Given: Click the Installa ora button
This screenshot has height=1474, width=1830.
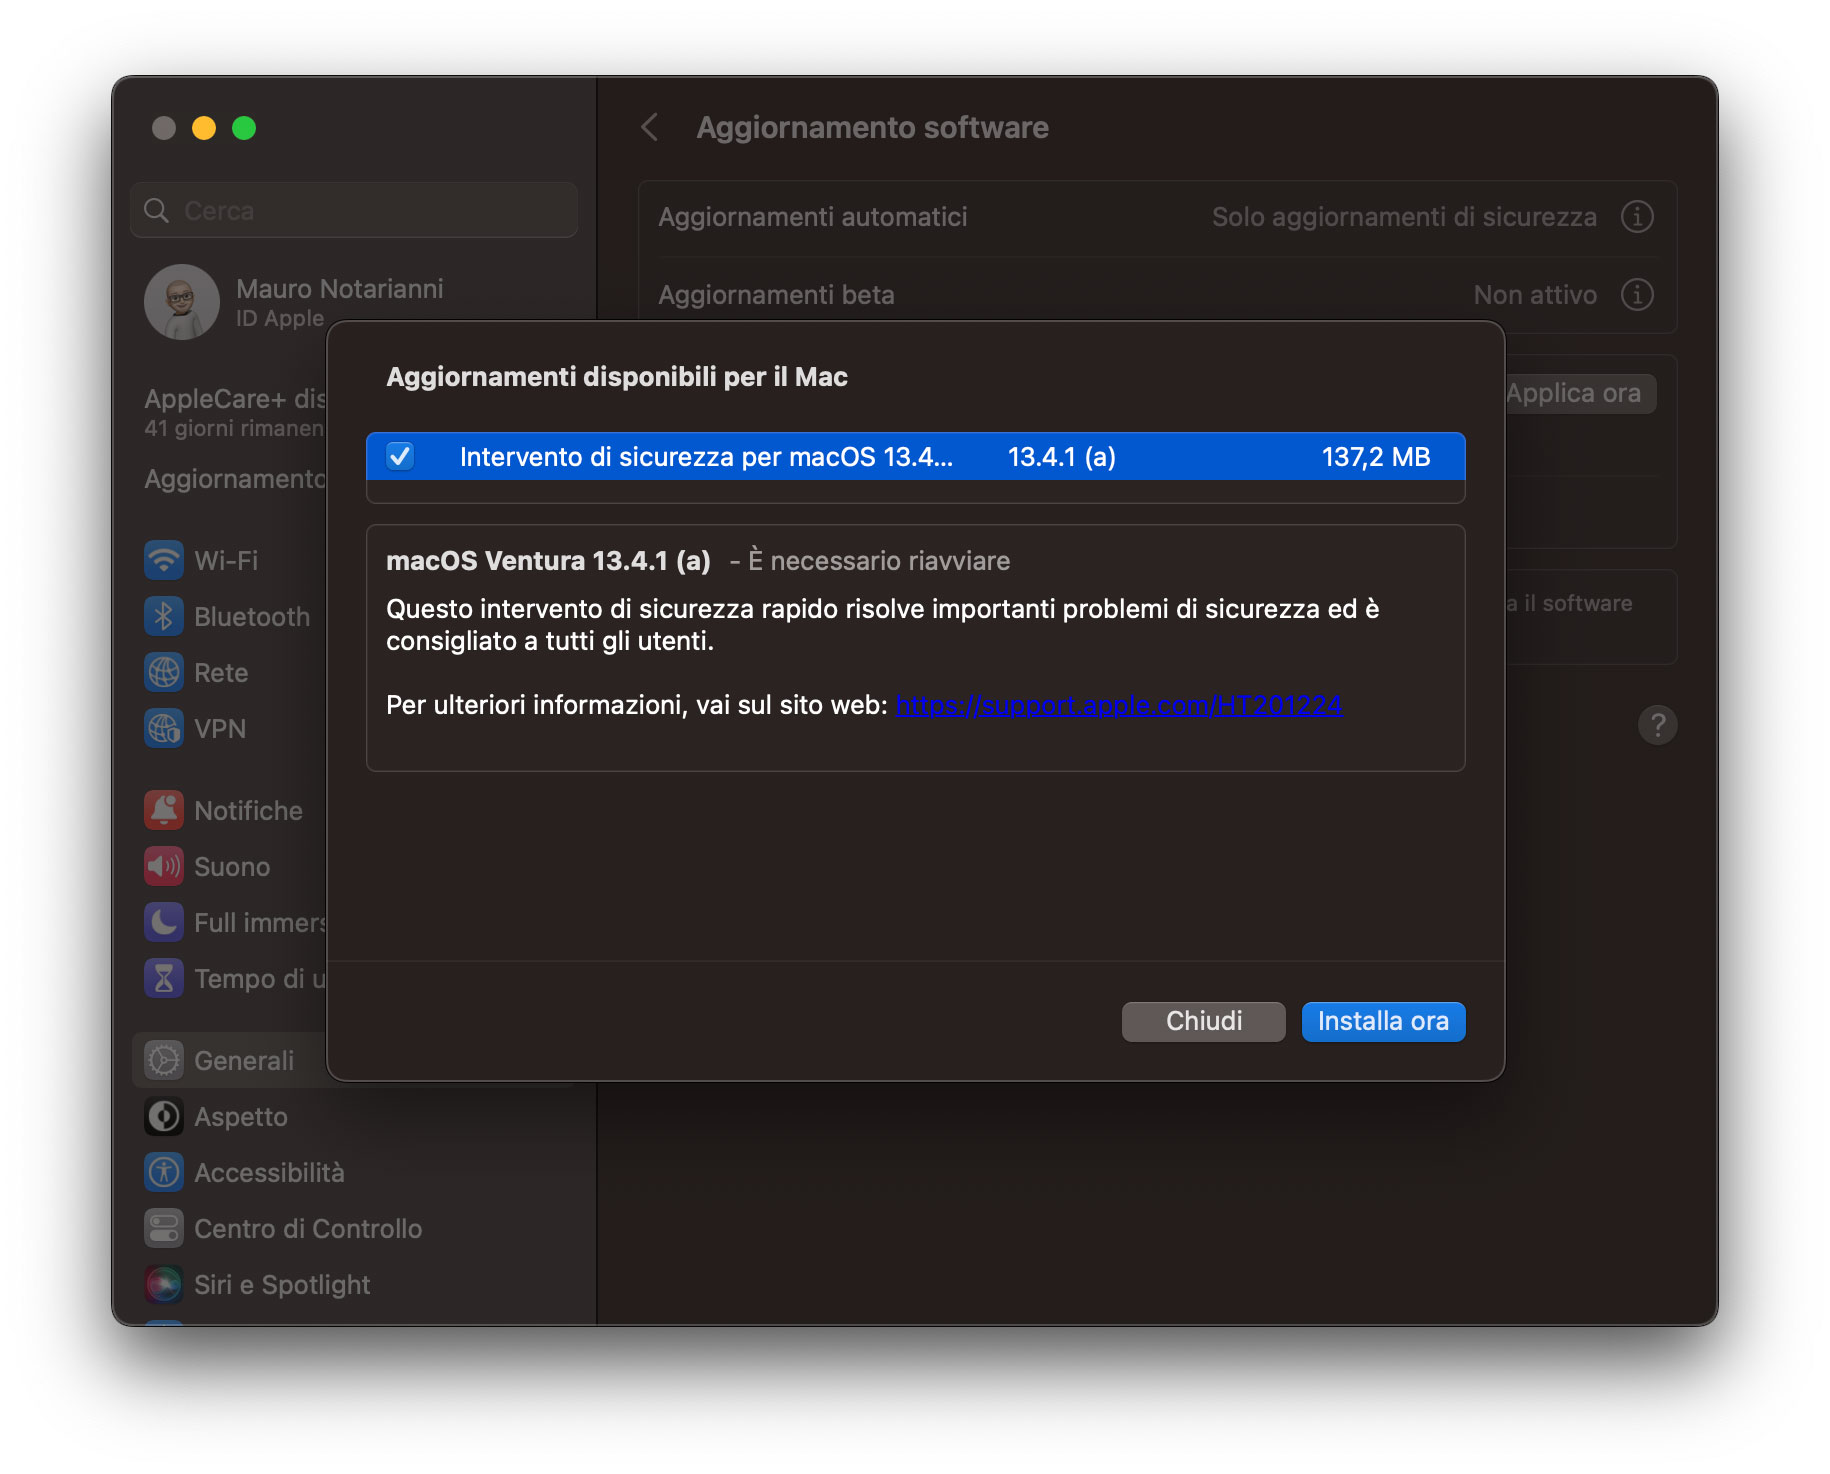Looking at the screenshot, I should [x=1382, y=1021].
